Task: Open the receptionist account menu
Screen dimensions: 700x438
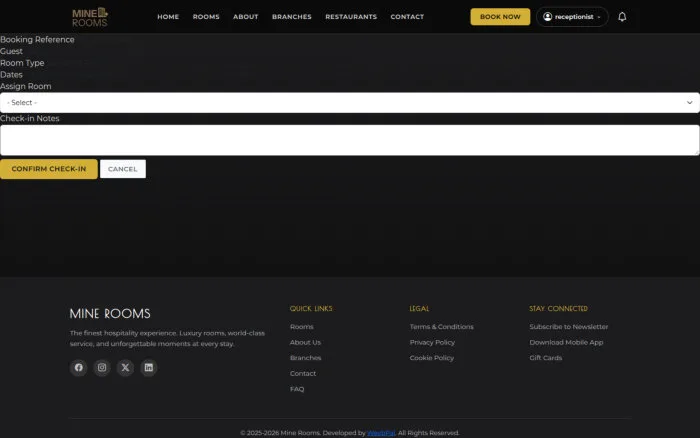Action: [572, 17]
